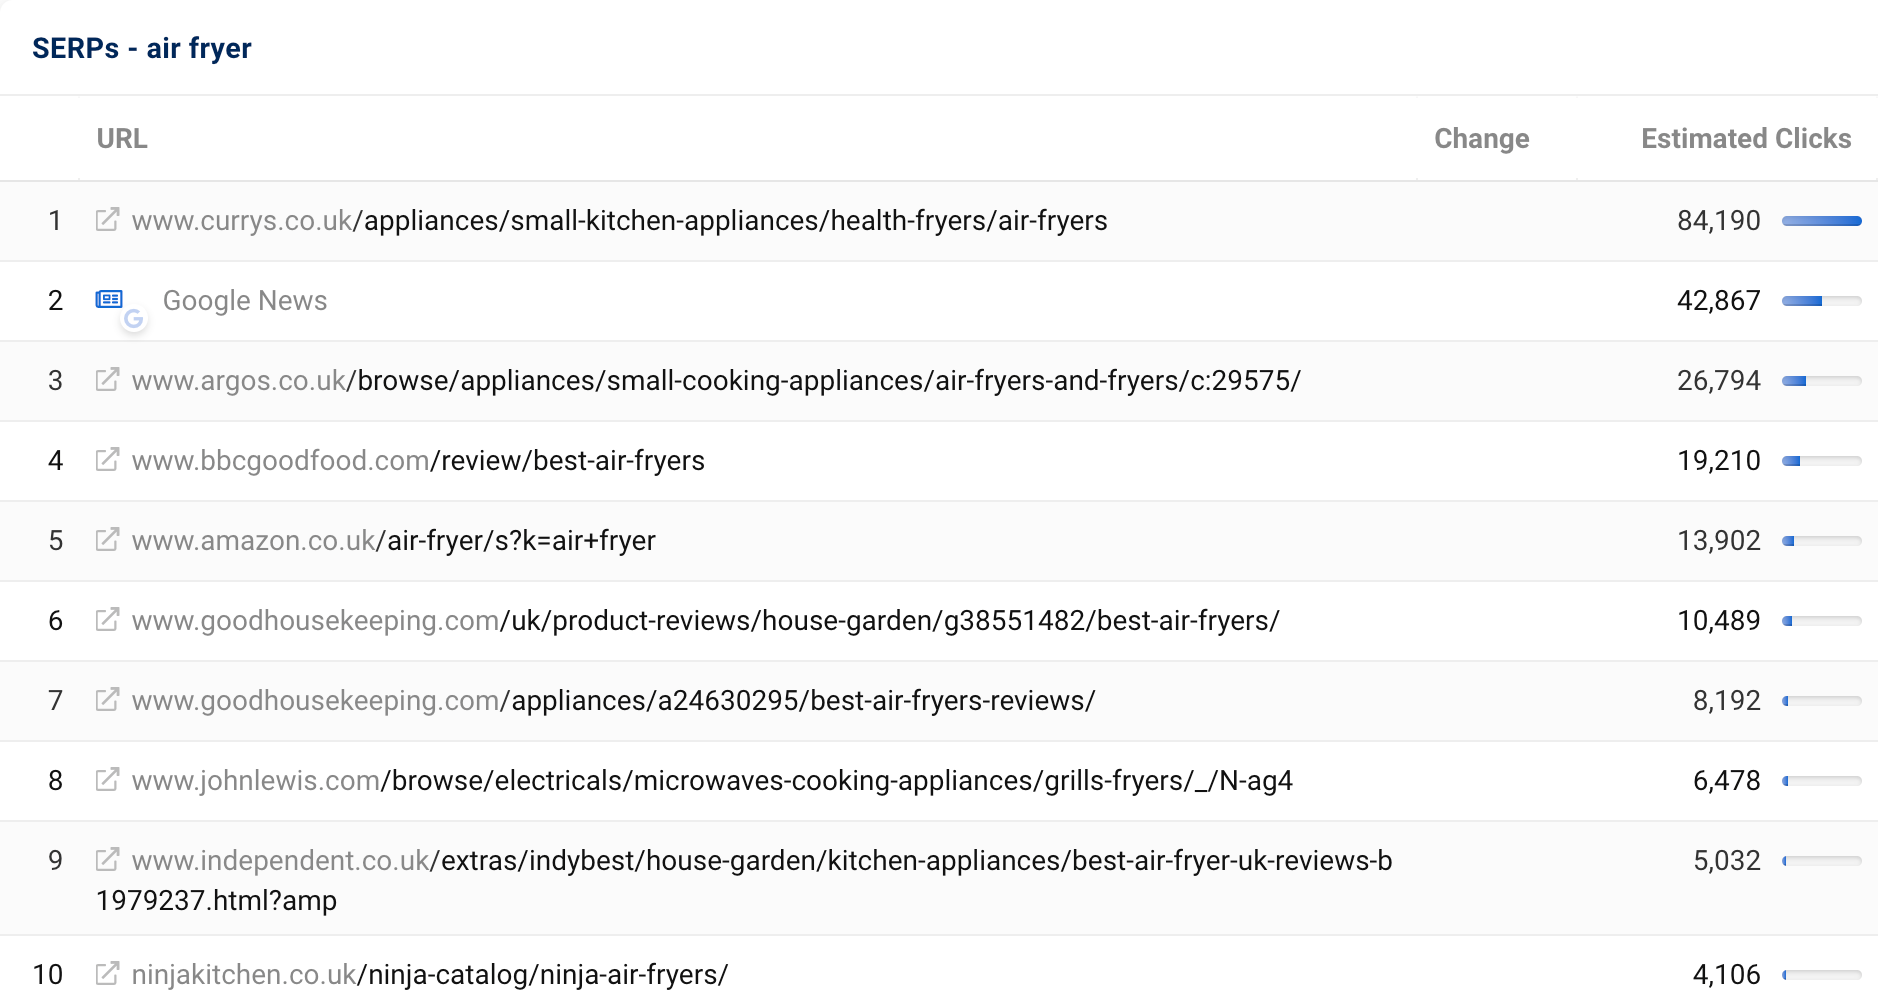Click rank number 4 for bbcgoodfood row
Image resolution: width=1878 pixels, height=1003 pixels.
(x=55, y=460)
